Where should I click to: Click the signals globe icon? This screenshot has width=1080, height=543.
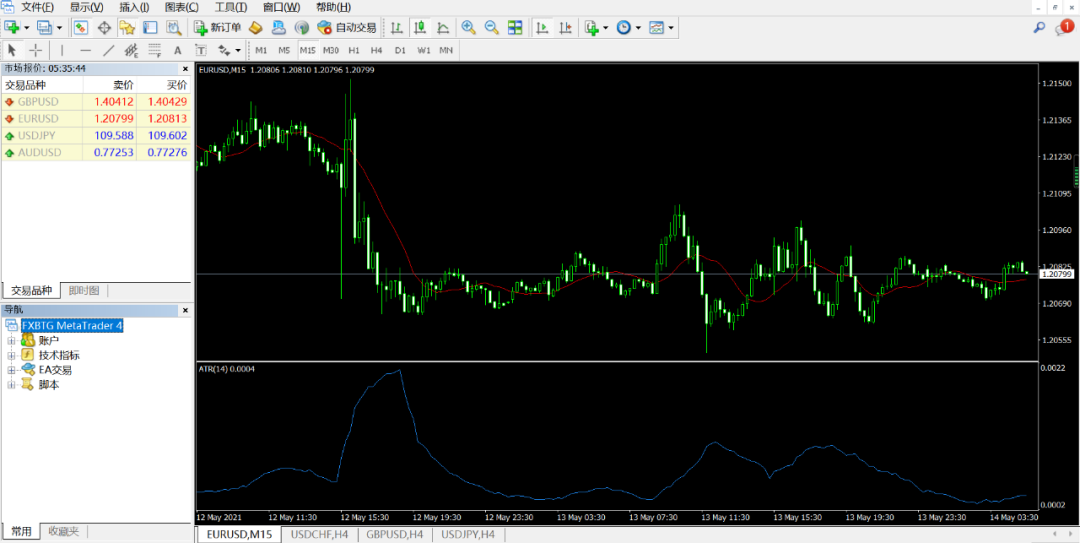pyautogui.click(x=301, y=28)
